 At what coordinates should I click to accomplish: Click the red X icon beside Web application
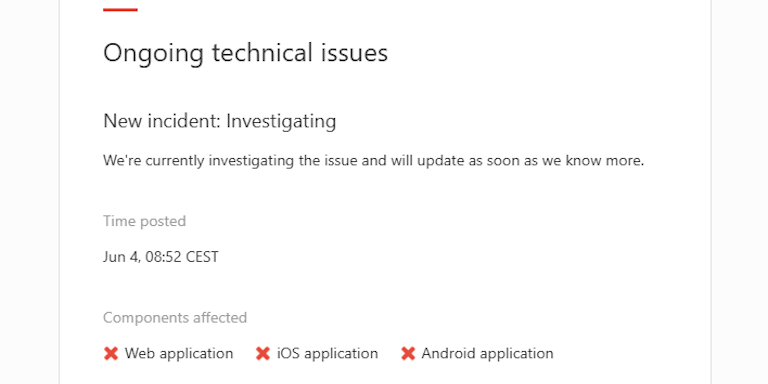(111, 353)
